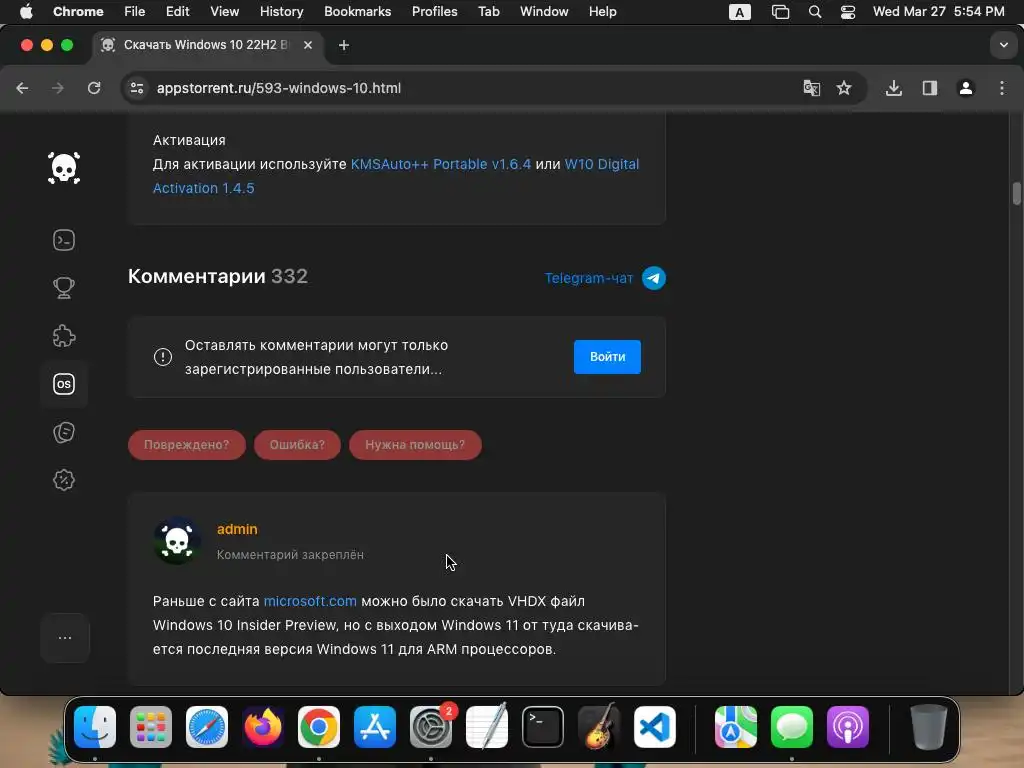
Task: Open the puzzle piece sidebar category icon
Action: 64,336
